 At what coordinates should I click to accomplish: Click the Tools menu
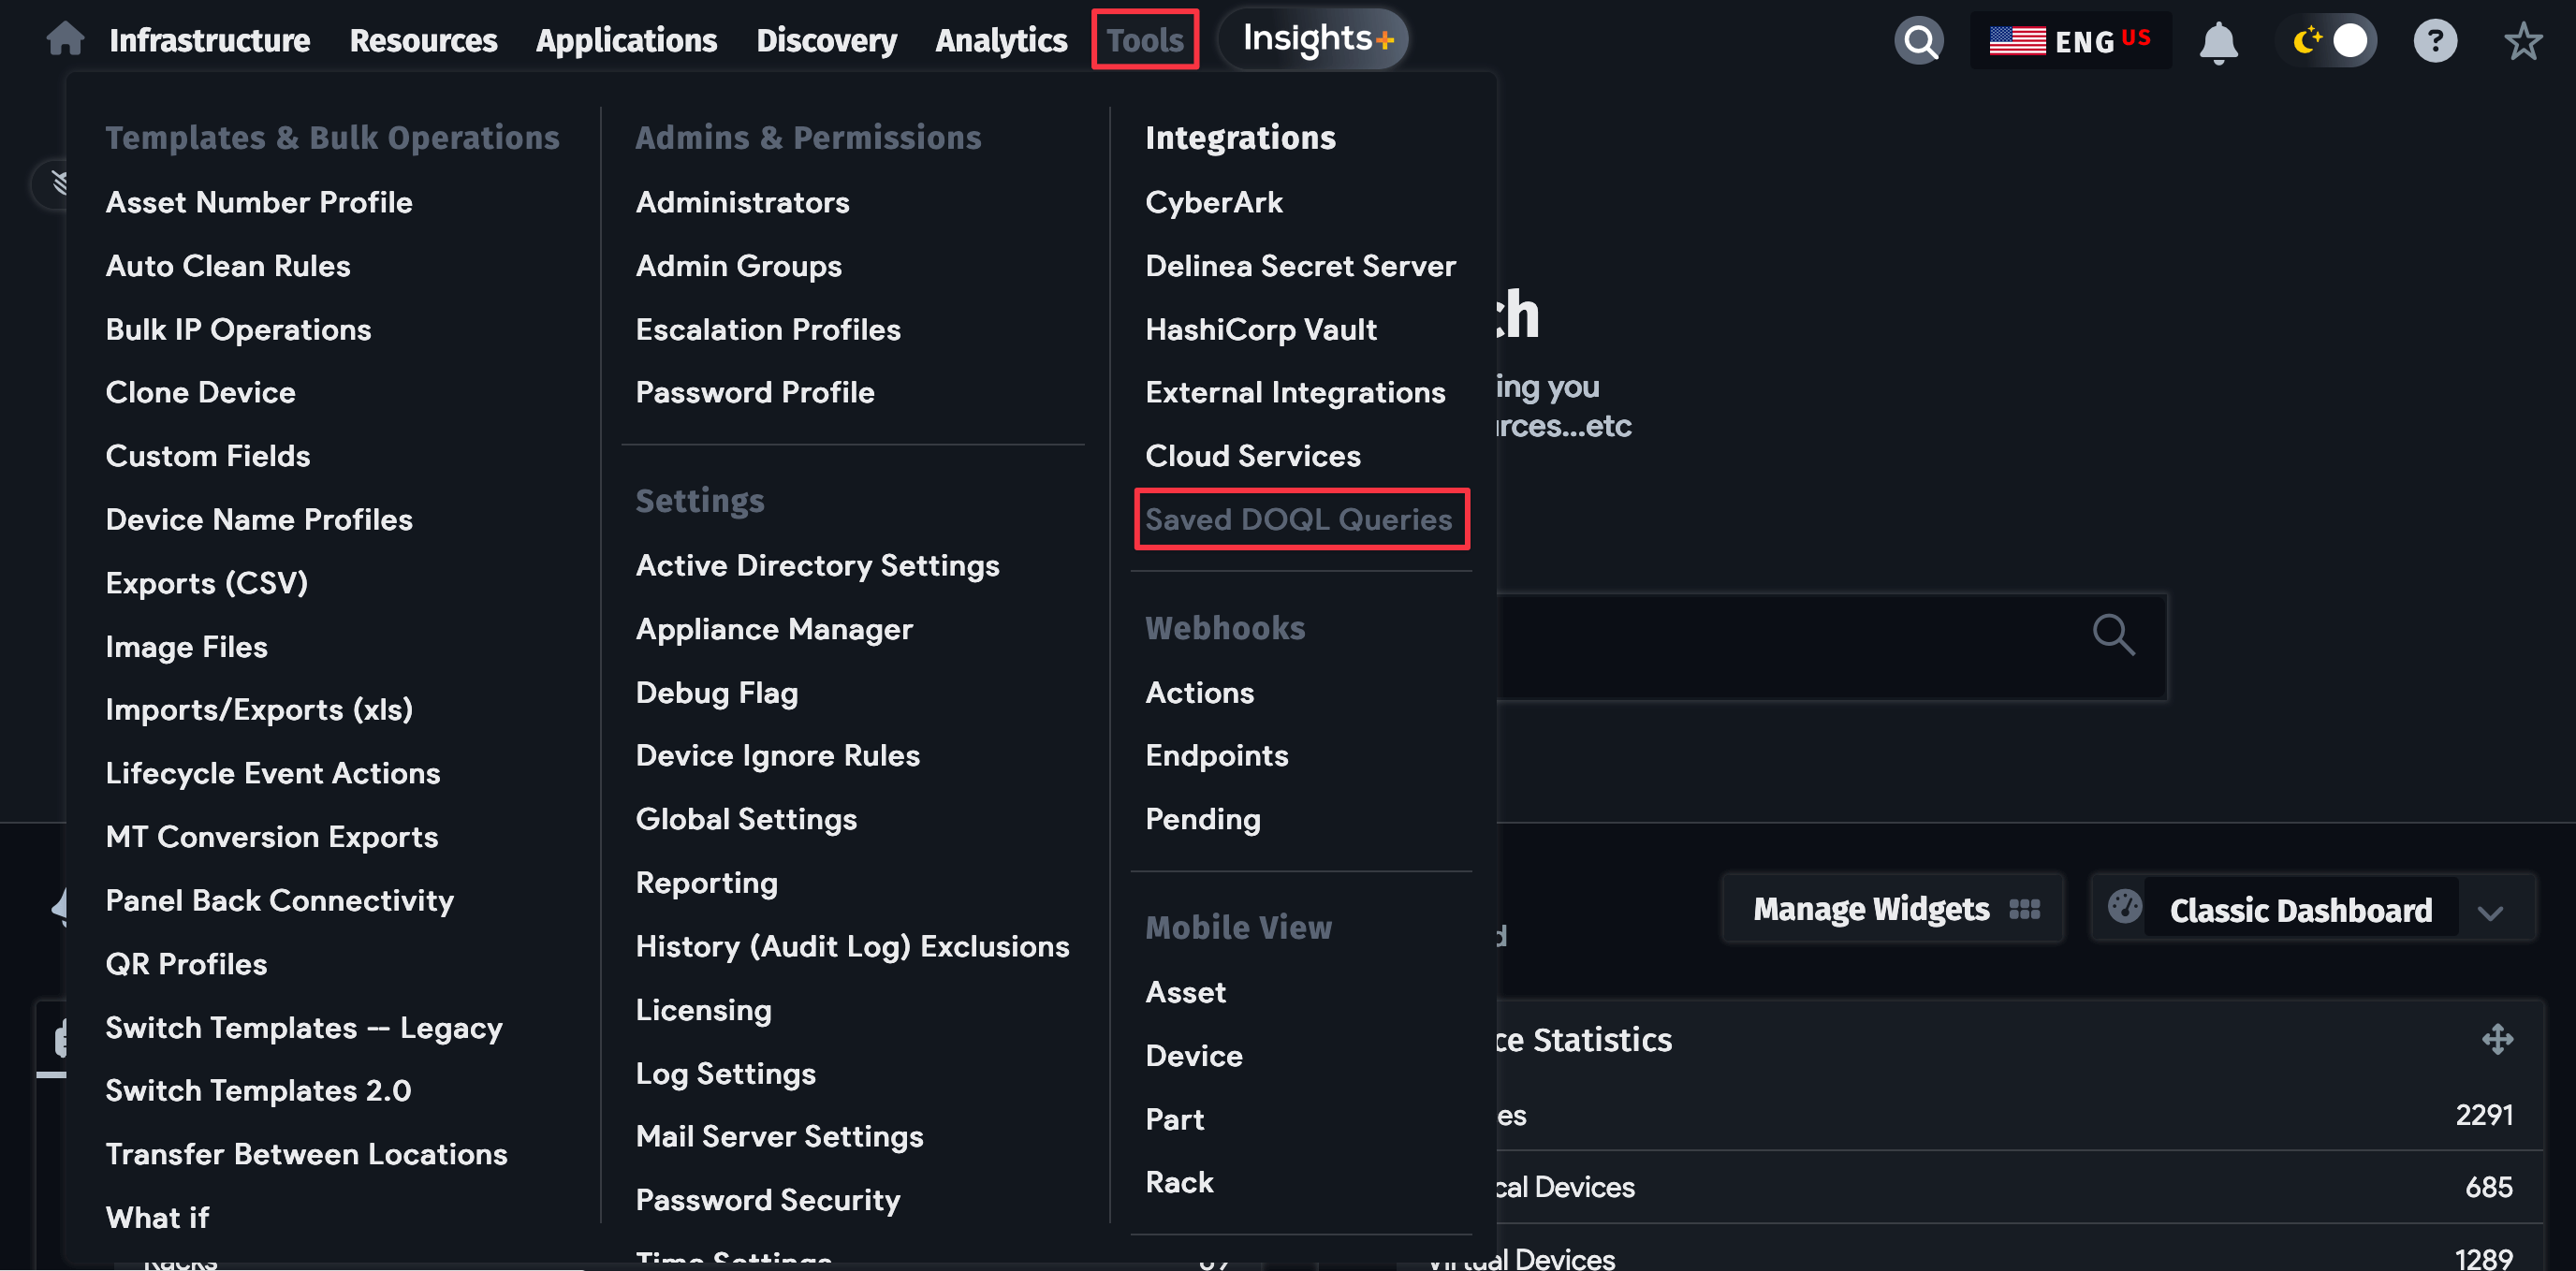1145,40
